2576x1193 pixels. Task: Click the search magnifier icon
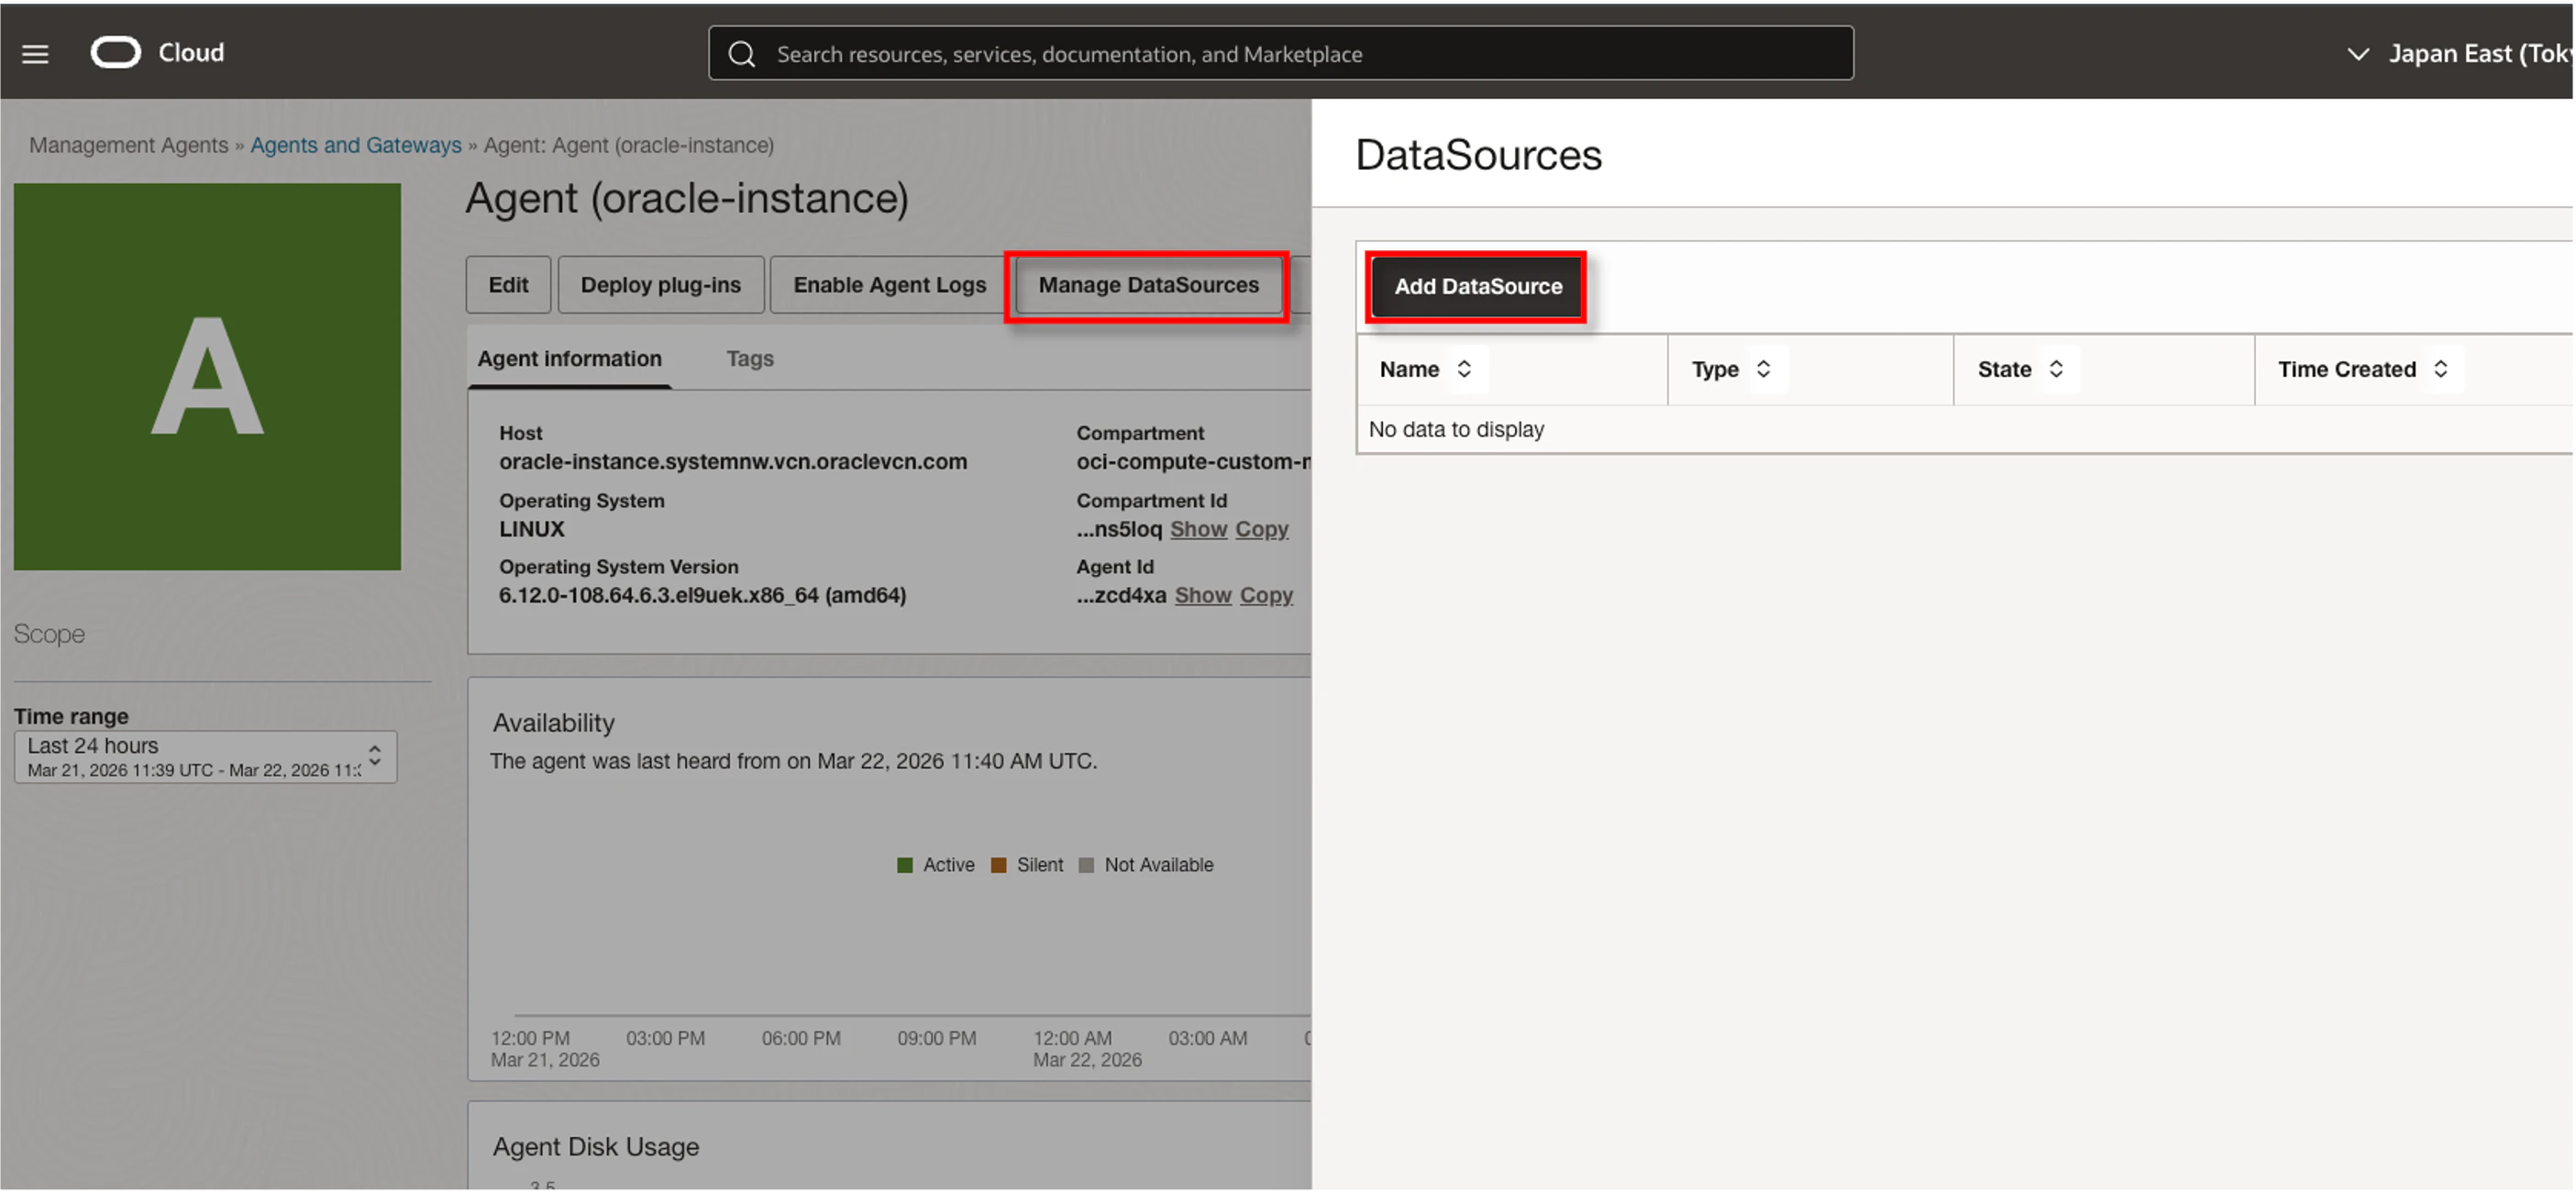point(741,54)
